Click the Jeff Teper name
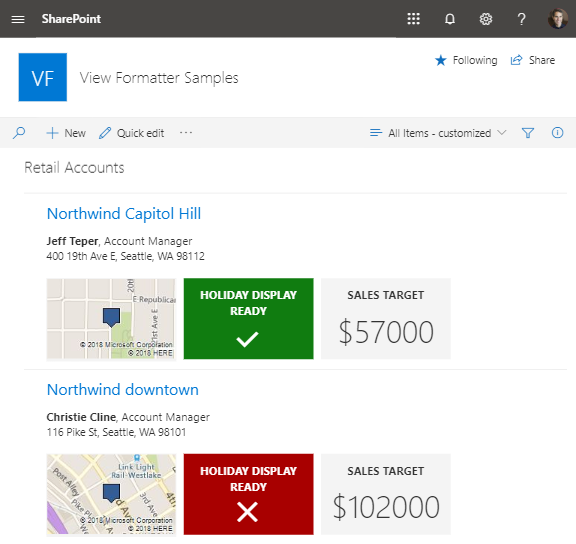The height and width of the screenshot is (544, 576). (72, 241)
